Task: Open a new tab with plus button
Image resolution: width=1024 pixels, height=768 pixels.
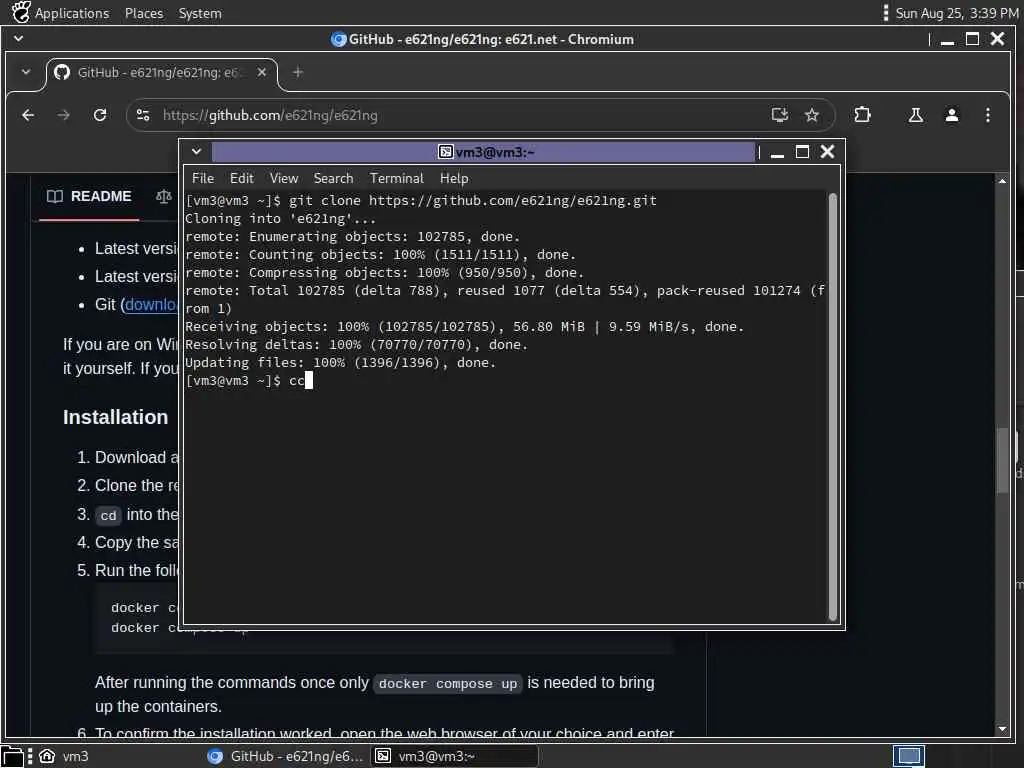Action: 298,72
